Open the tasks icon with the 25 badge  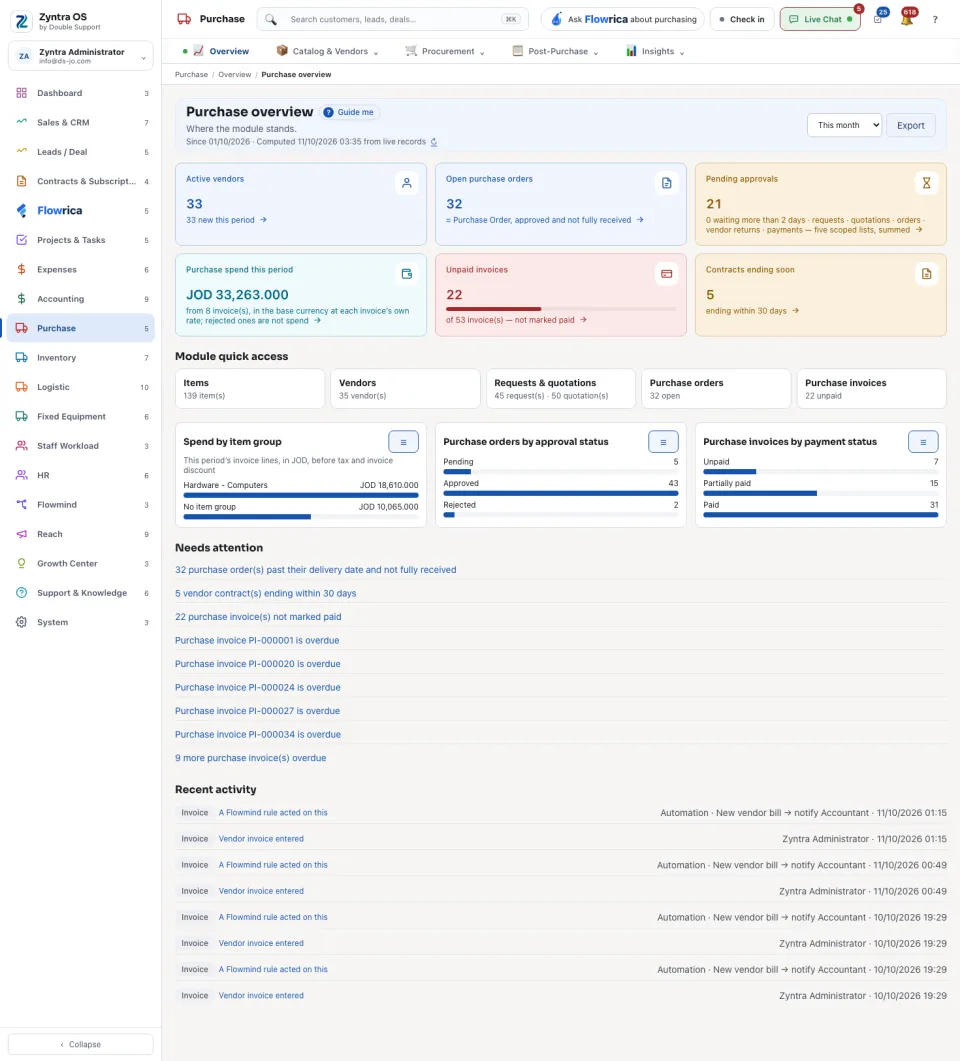point(878,19)
